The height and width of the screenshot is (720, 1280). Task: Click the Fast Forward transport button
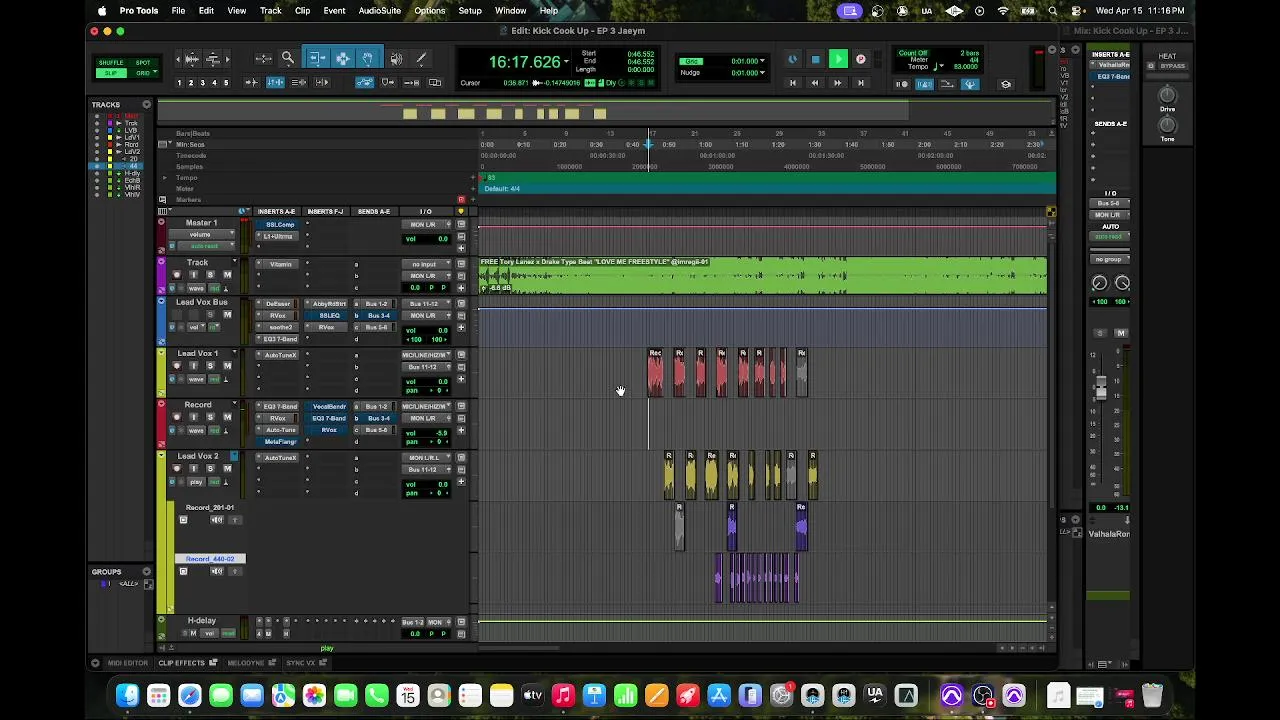(x=838, y=83)
